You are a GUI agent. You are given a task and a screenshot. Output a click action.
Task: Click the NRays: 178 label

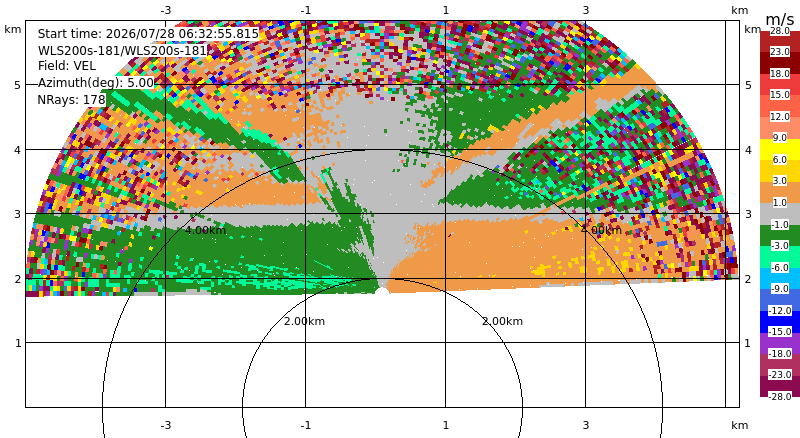pos(71,100)
